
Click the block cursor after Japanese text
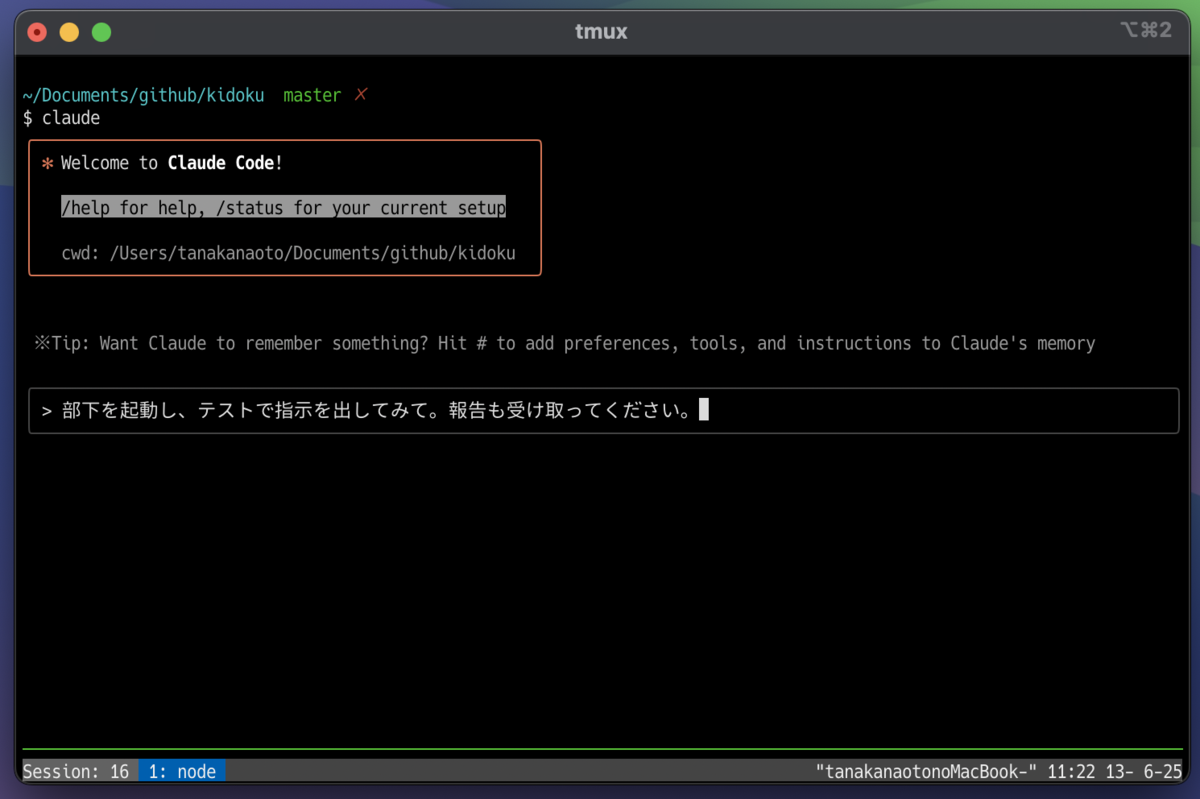[704, 410]
